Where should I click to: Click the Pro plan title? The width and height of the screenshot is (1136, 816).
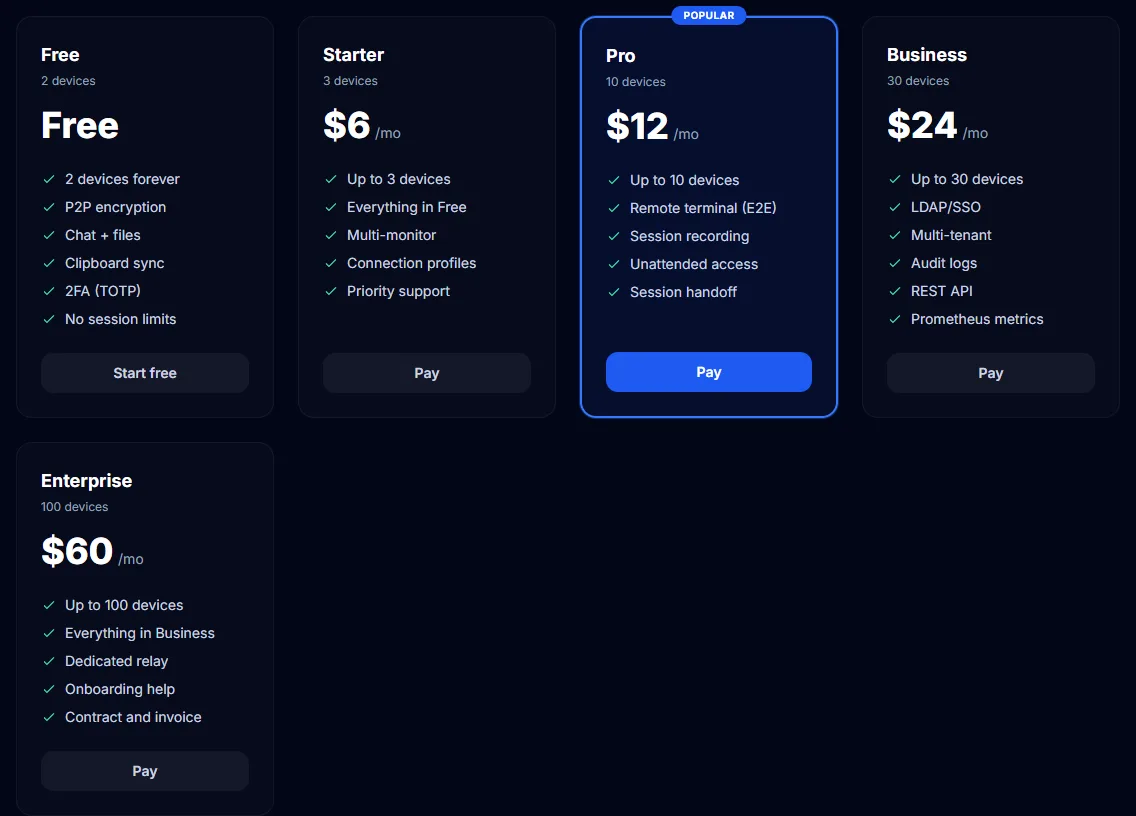point(621,56)
